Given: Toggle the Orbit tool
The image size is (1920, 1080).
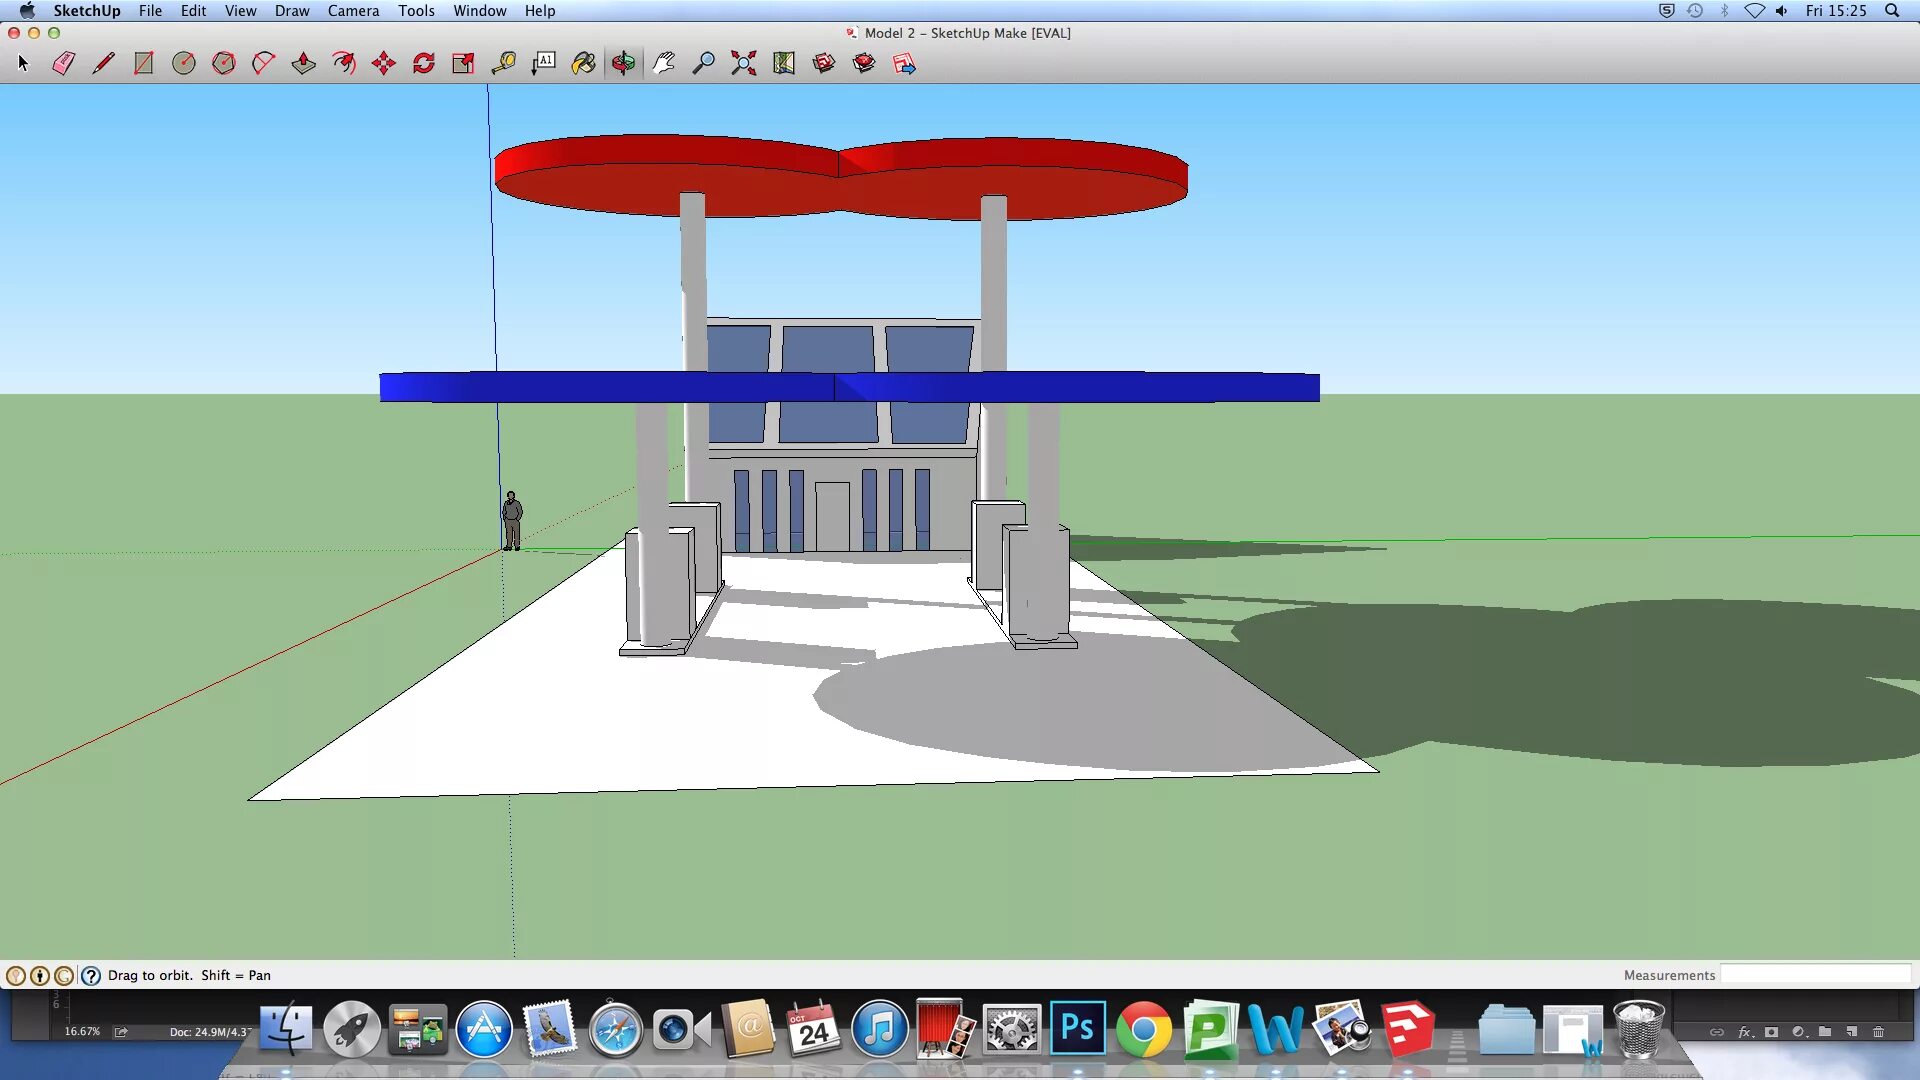Looking at the screenshot, I should tap(623, 63).
